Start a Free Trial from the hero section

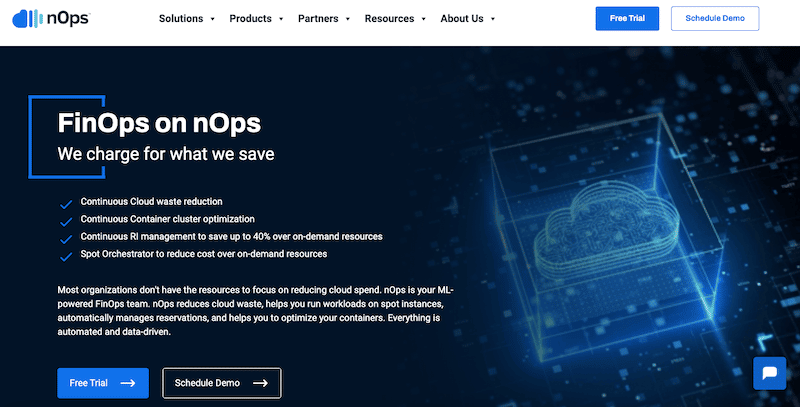point(103,383)
